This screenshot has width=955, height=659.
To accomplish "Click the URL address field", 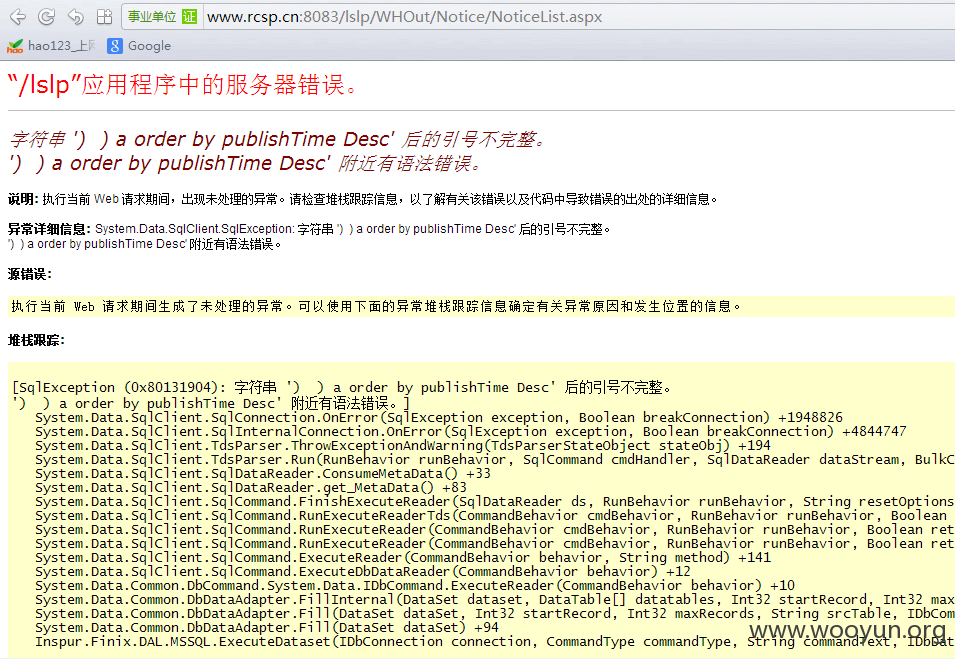I will (x=579, y=16).
